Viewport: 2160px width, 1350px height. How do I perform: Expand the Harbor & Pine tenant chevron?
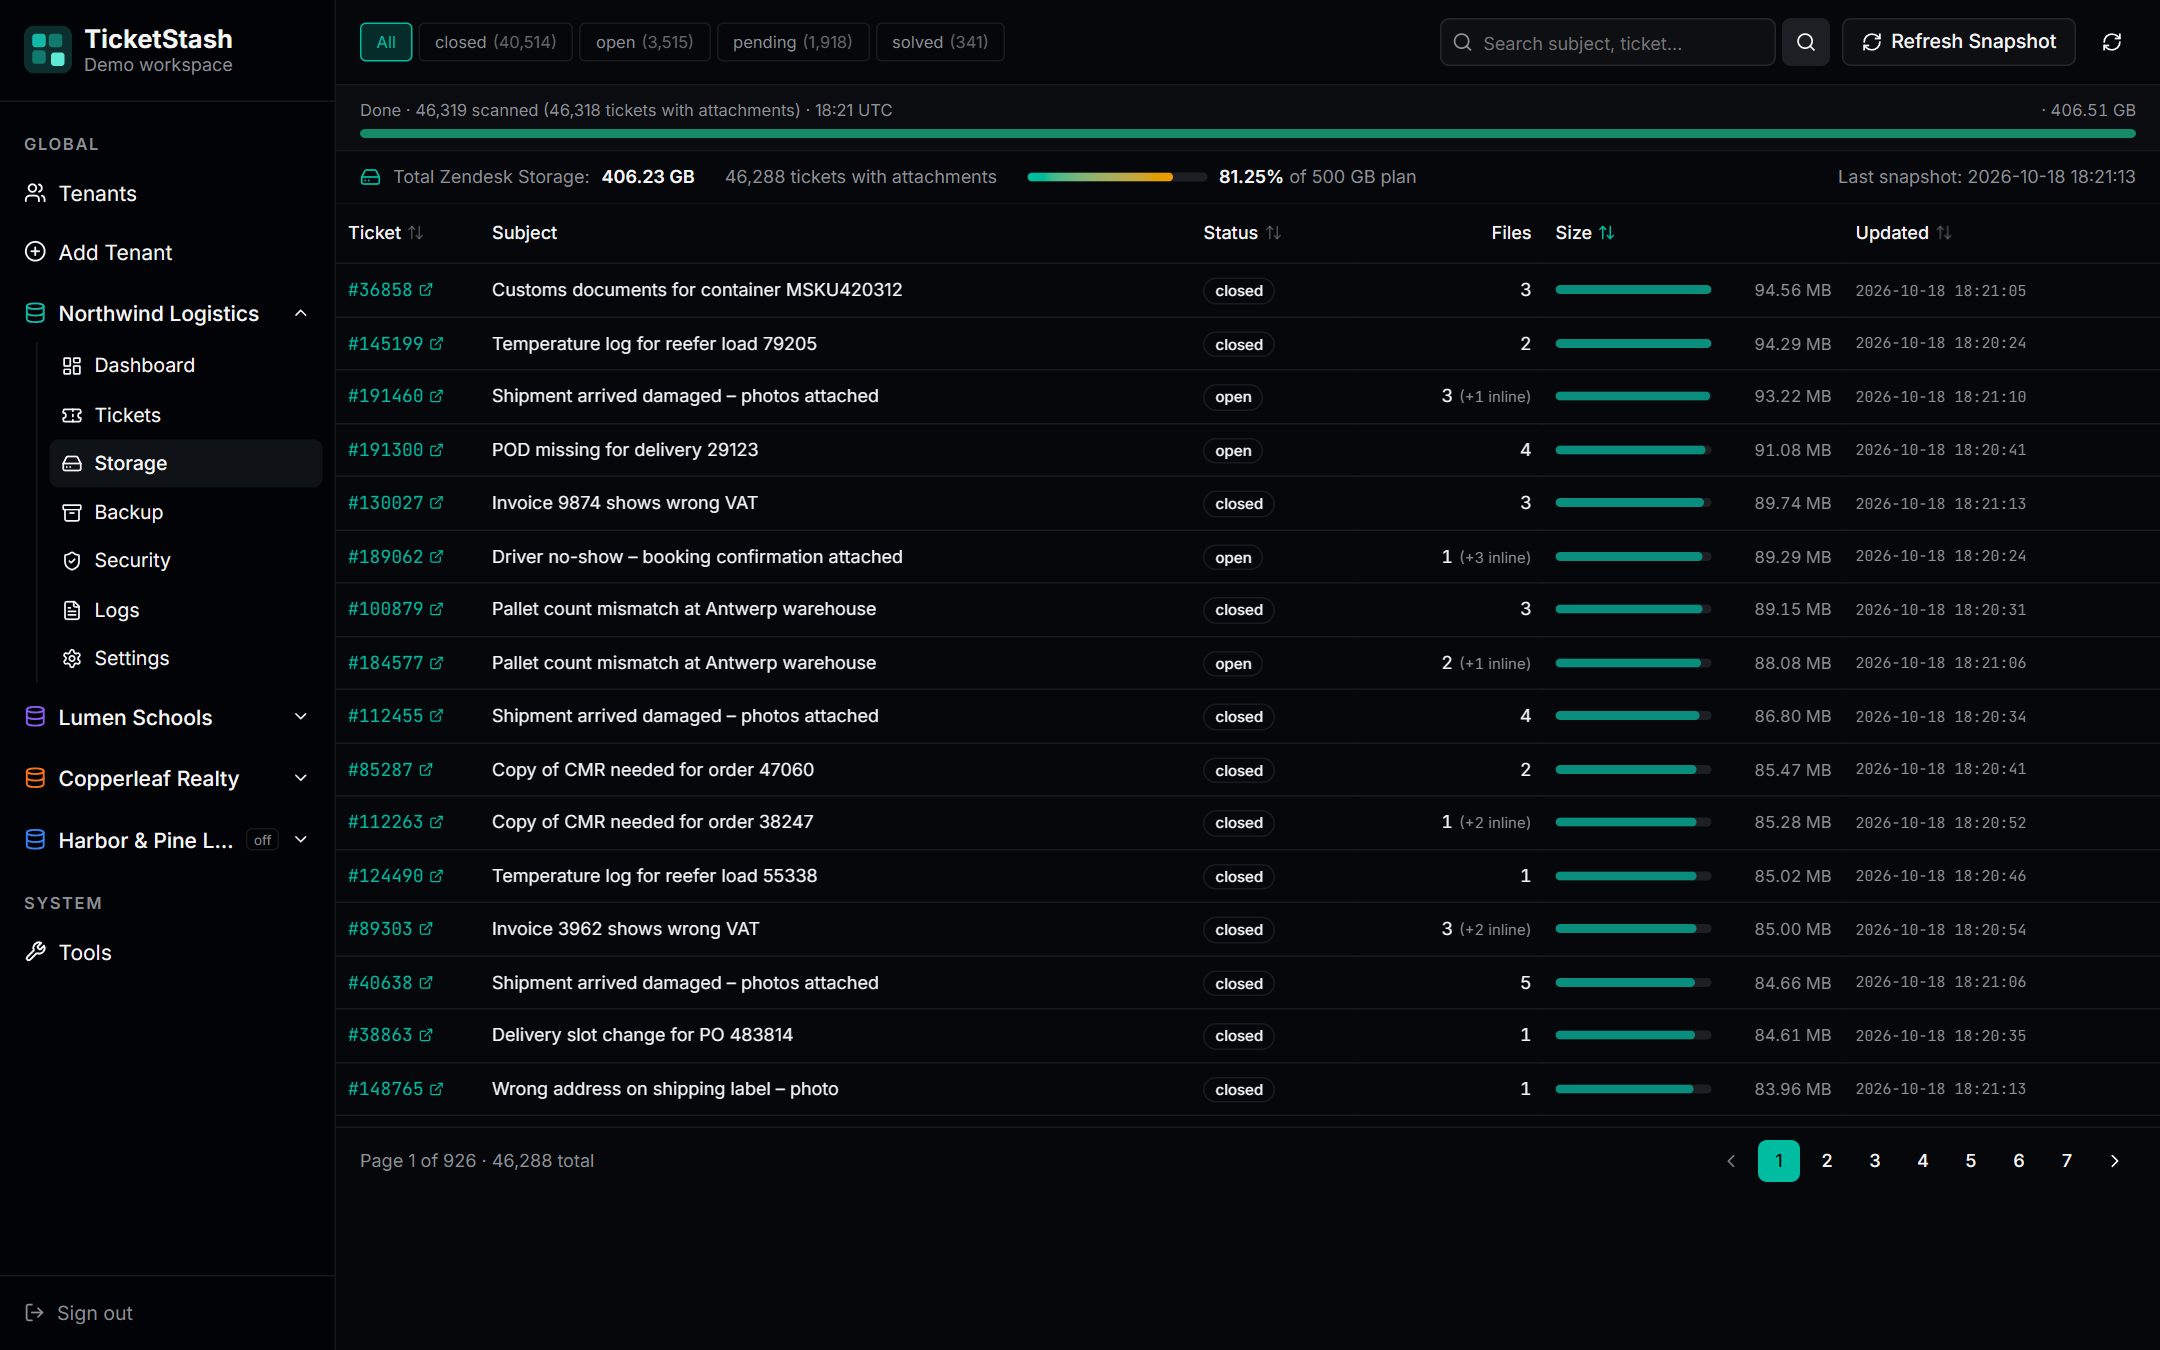coord(301,840)
